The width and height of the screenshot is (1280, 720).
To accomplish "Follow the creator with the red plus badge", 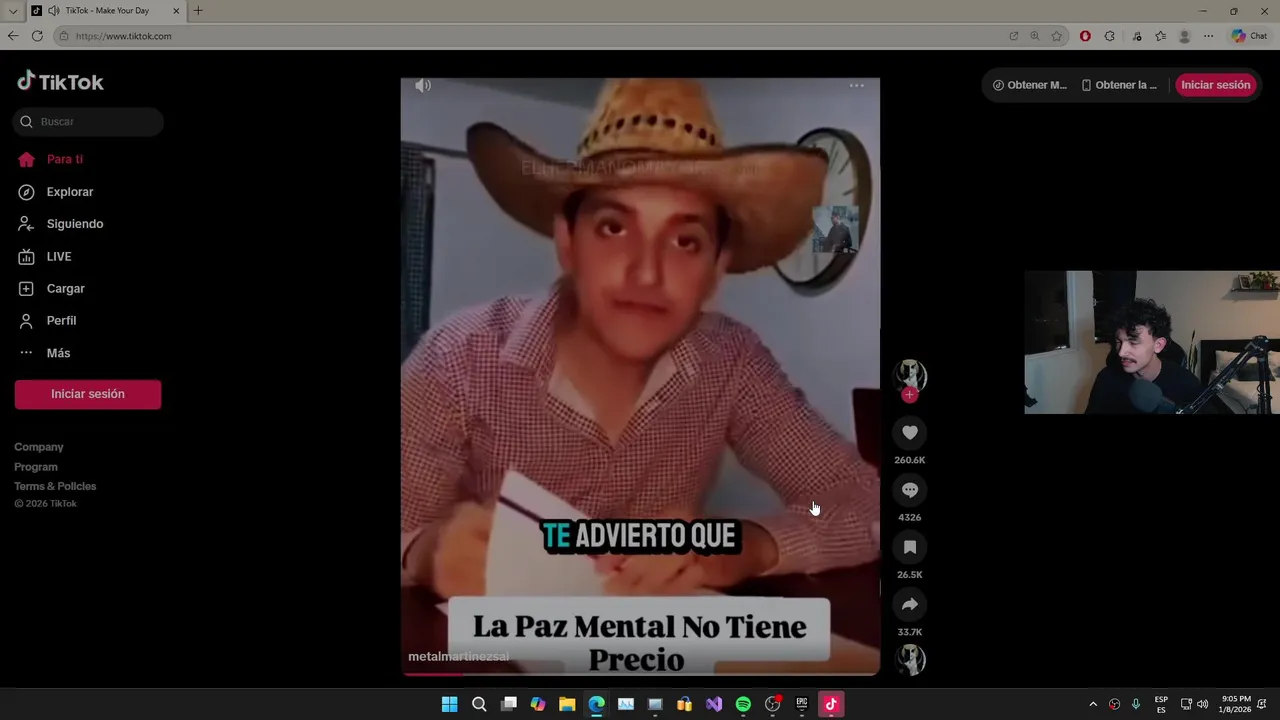I will tap(909, 395).
